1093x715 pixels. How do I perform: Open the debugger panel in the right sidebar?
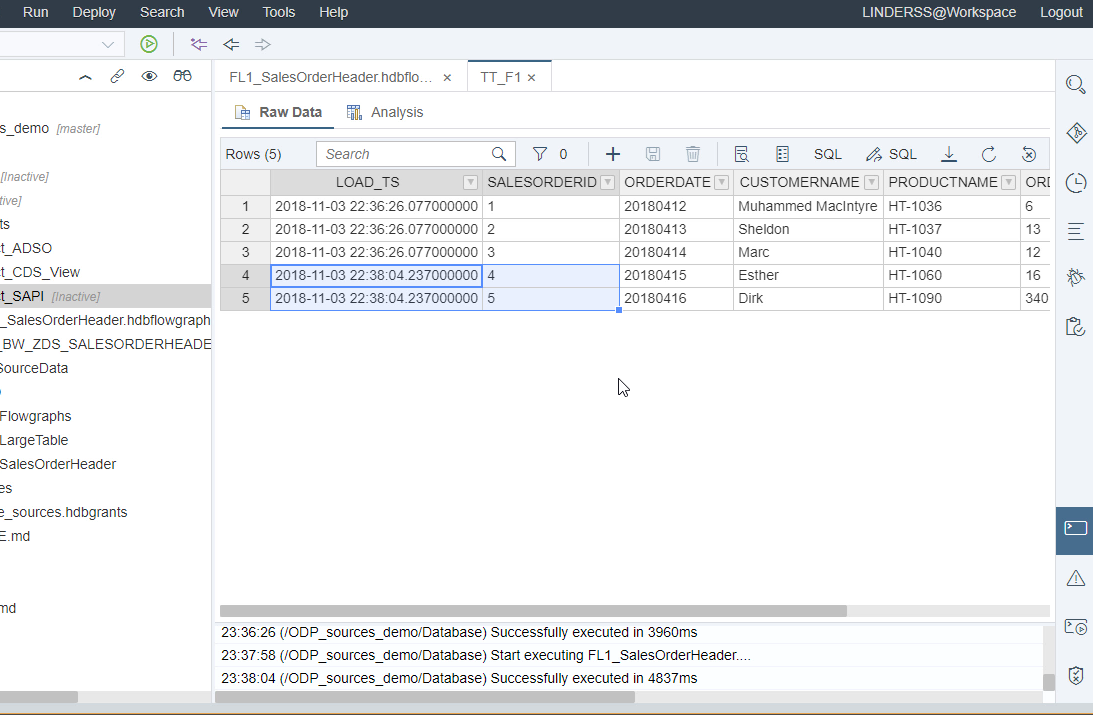(x=1075, y=277)
